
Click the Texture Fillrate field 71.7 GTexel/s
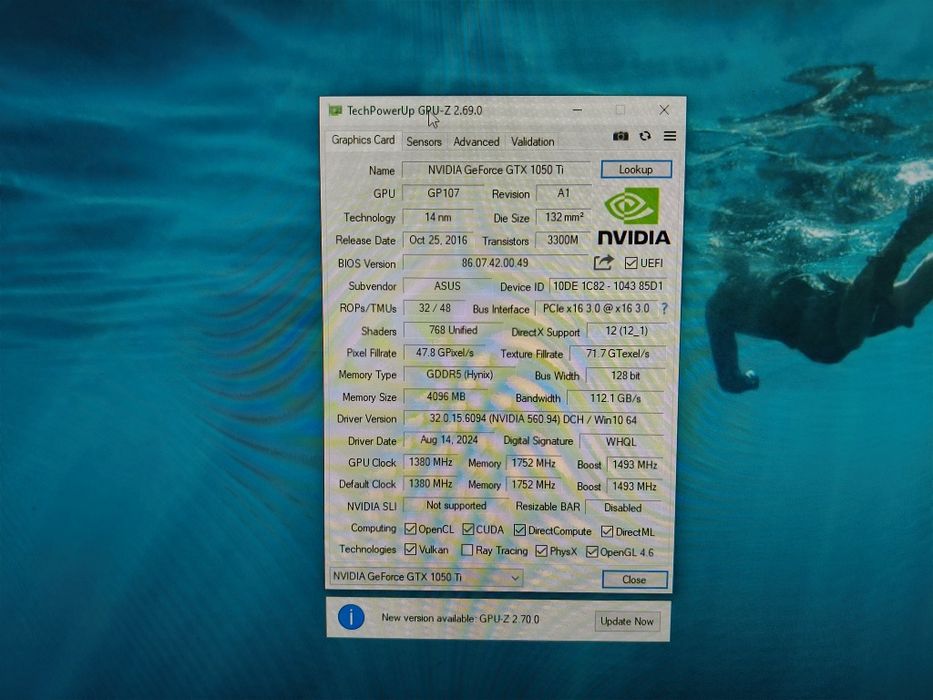pyautogui.click(x=618, y=354)
